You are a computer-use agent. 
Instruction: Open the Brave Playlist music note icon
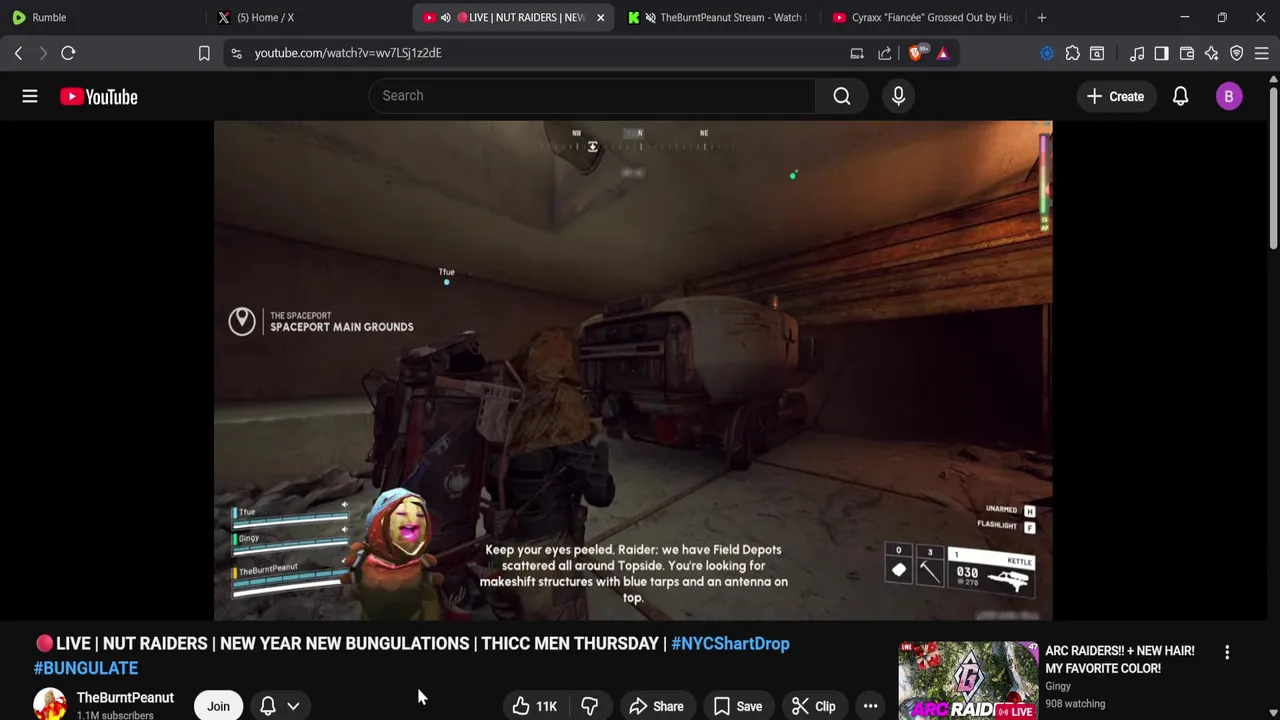(1137, 53)
